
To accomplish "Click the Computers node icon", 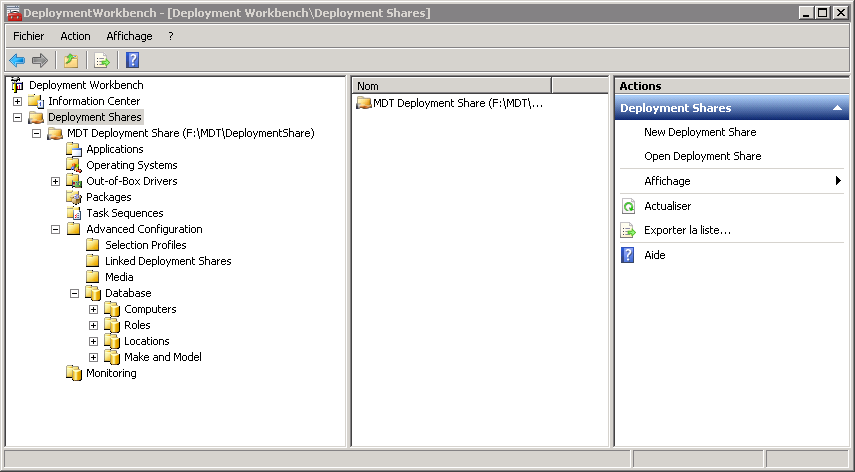I will (x=112, y=309).
